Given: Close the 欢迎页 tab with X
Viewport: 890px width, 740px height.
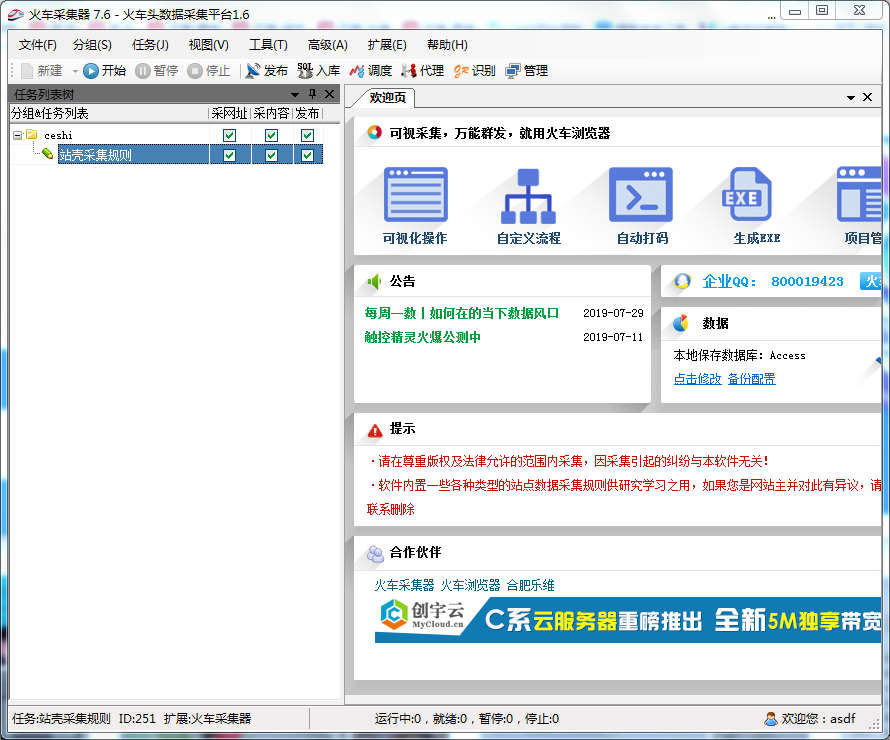Looking at the screenshot, I should pos(867,97).
